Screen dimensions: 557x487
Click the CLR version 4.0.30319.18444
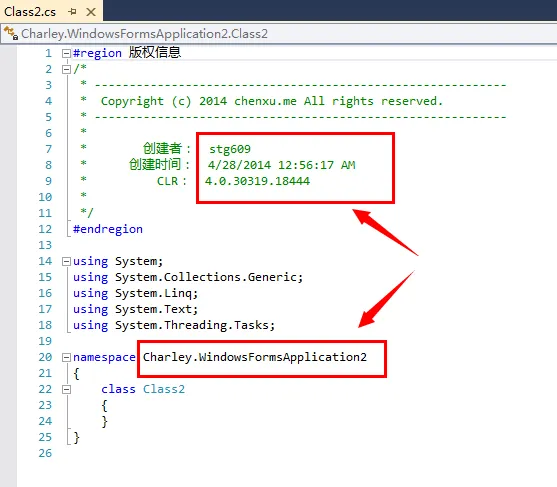pyautogui.click(x=257, y=181)
